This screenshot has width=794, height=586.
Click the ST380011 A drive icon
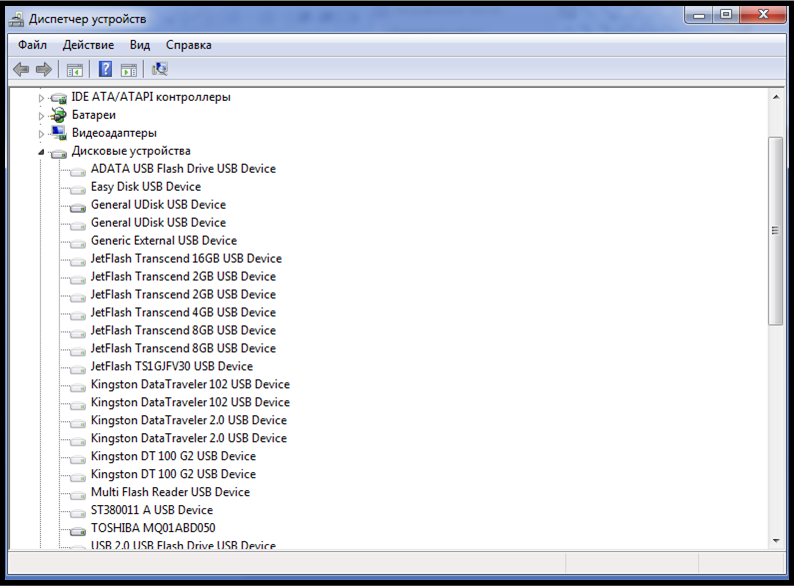coord(77,512)
